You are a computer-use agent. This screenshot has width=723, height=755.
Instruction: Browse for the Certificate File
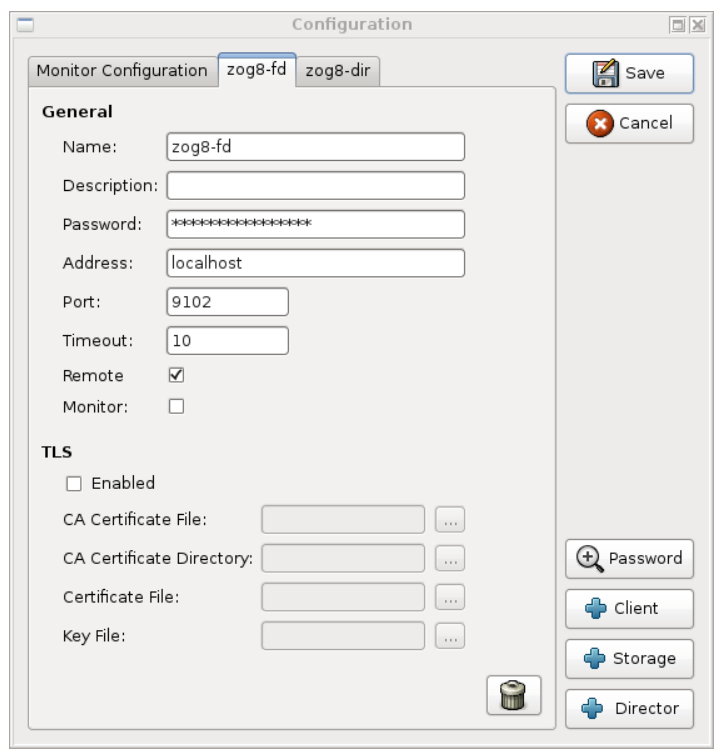pos(450,597)
